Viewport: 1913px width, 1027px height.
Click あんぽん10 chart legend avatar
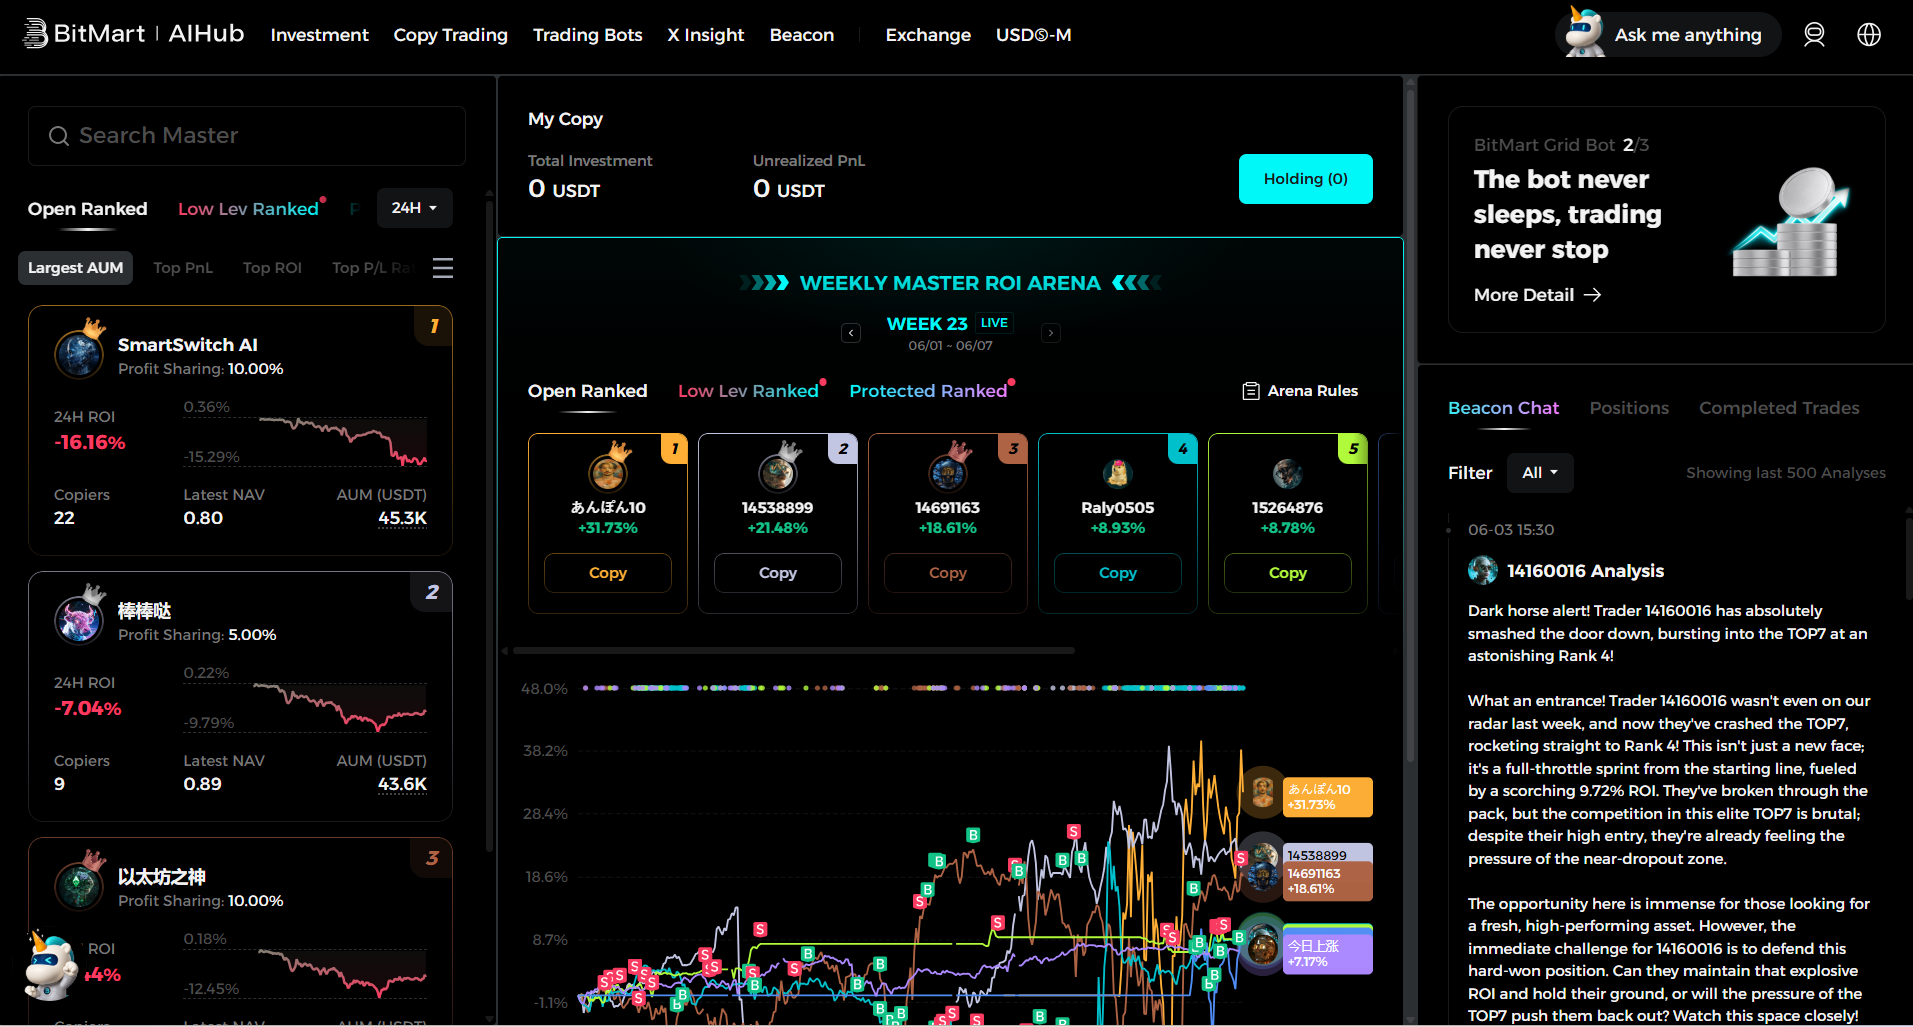tap(1262, 792)
